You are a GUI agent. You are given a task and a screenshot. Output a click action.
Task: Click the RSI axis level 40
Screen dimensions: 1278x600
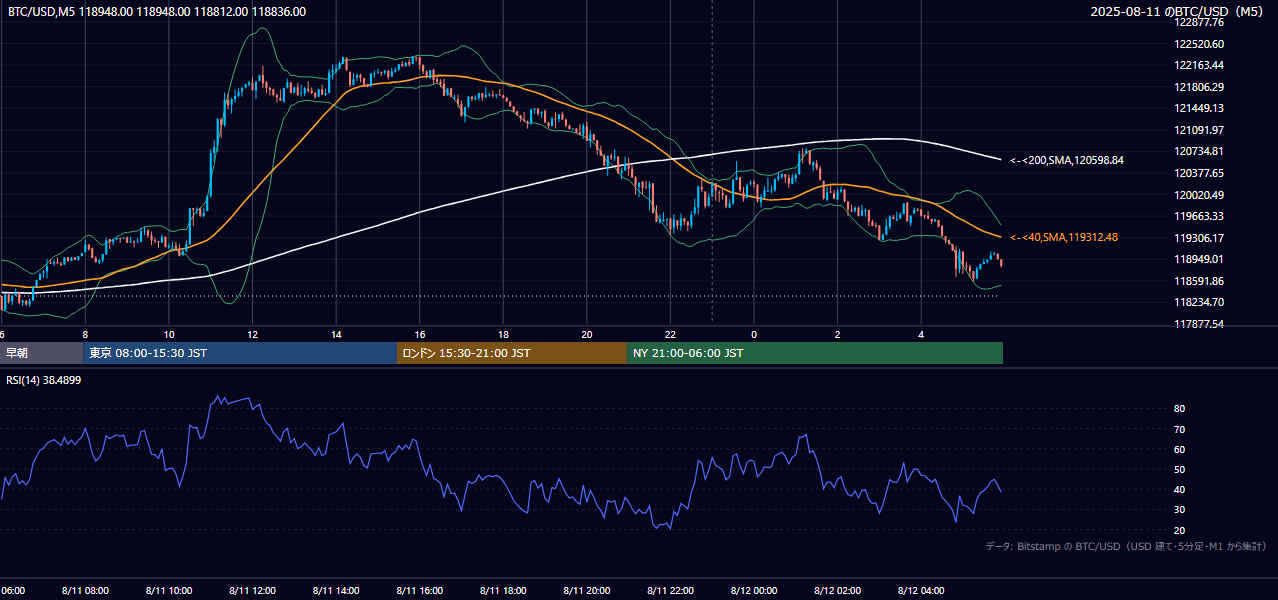point(1180,489)
